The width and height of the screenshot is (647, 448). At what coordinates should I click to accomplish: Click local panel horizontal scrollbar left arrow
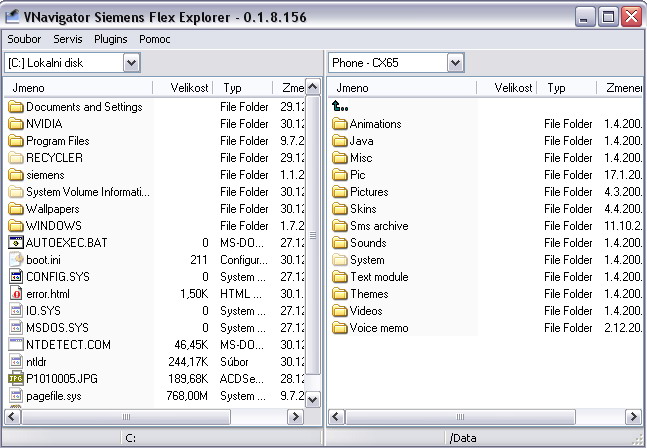[12, 417]
